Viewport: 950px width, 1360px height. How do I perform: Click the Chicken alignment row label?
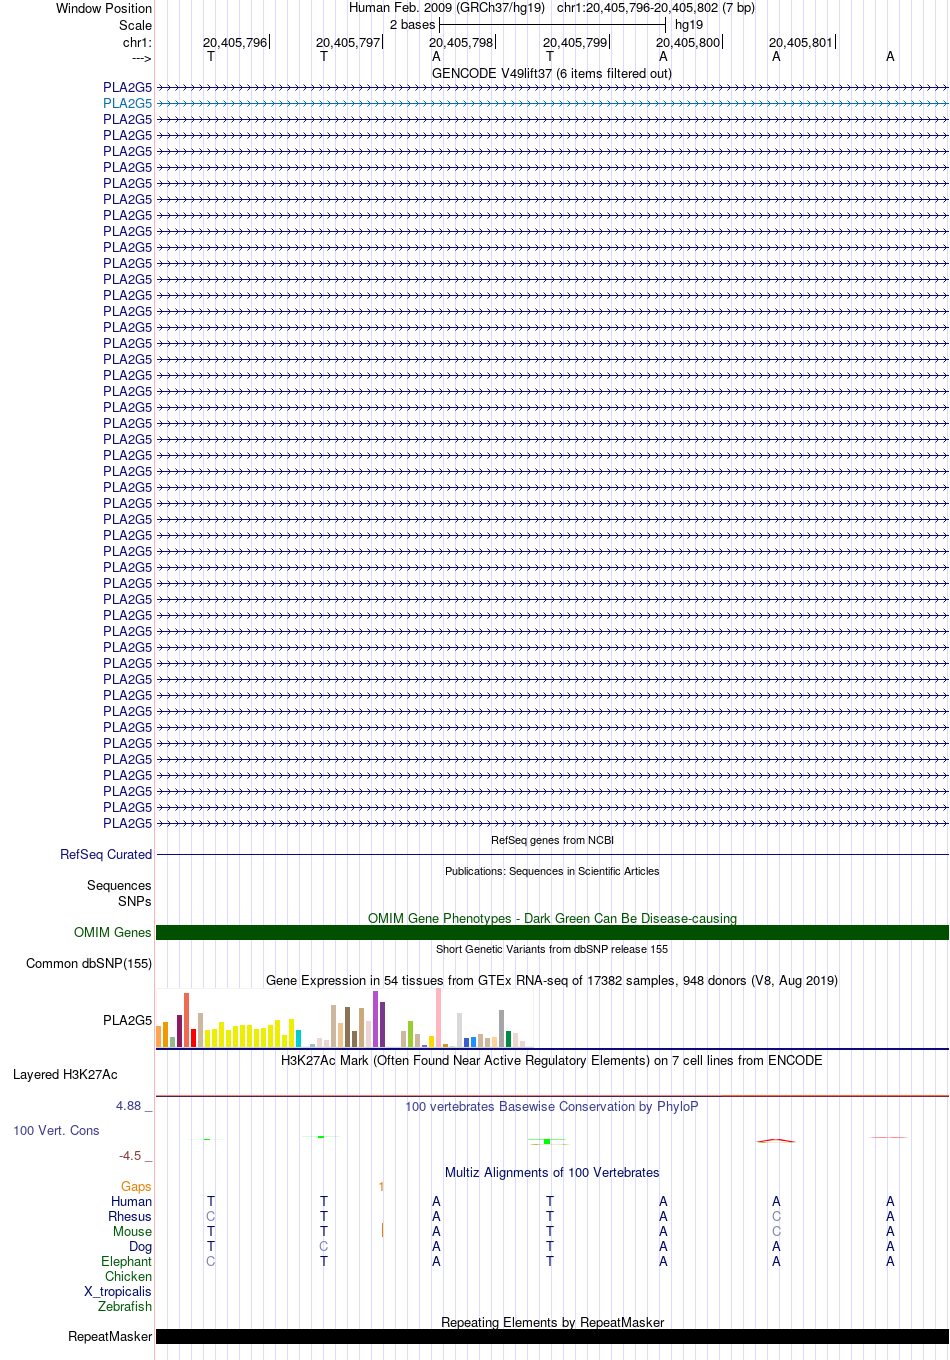pos(129,1277)
